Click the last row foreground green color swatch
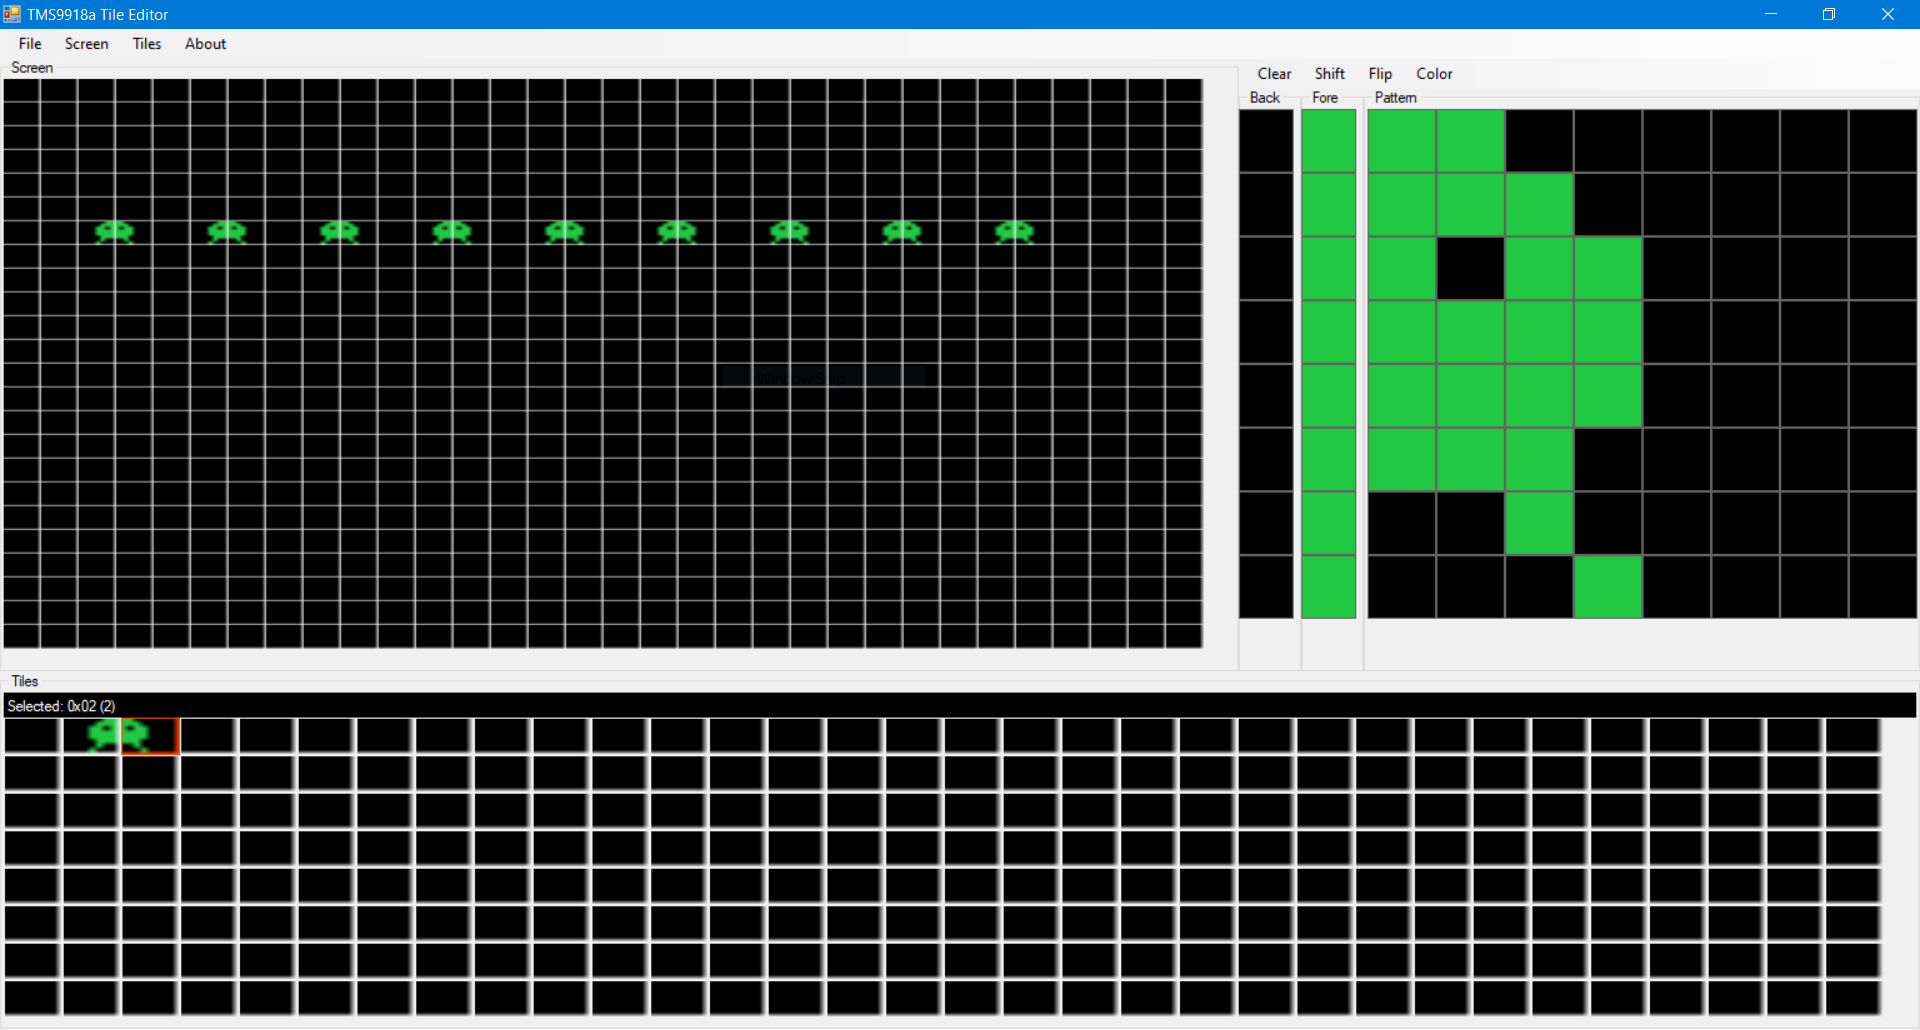This screenshot has width=1920, height=1030. [x=1328, y=587]
